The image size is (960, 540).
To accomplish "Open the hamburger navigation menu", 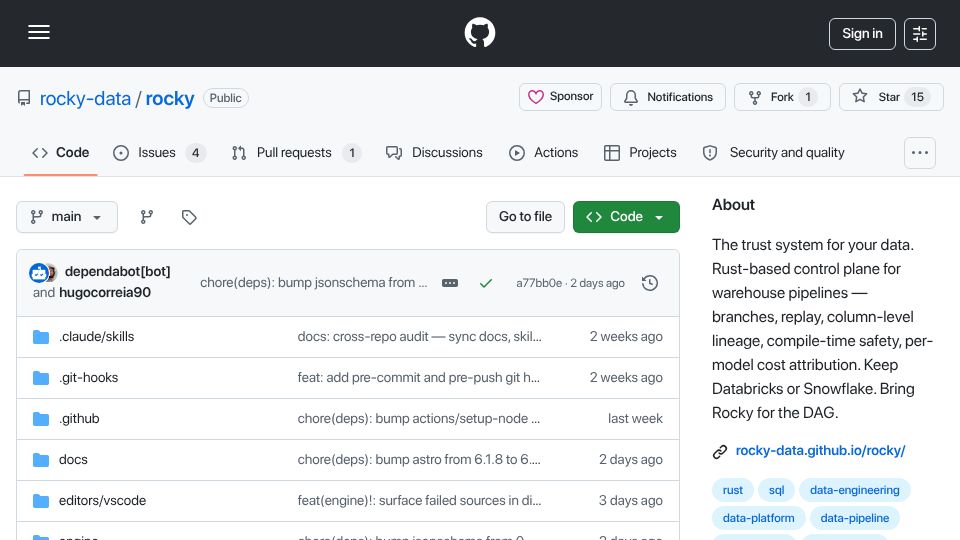I will (x=39, y=32).
